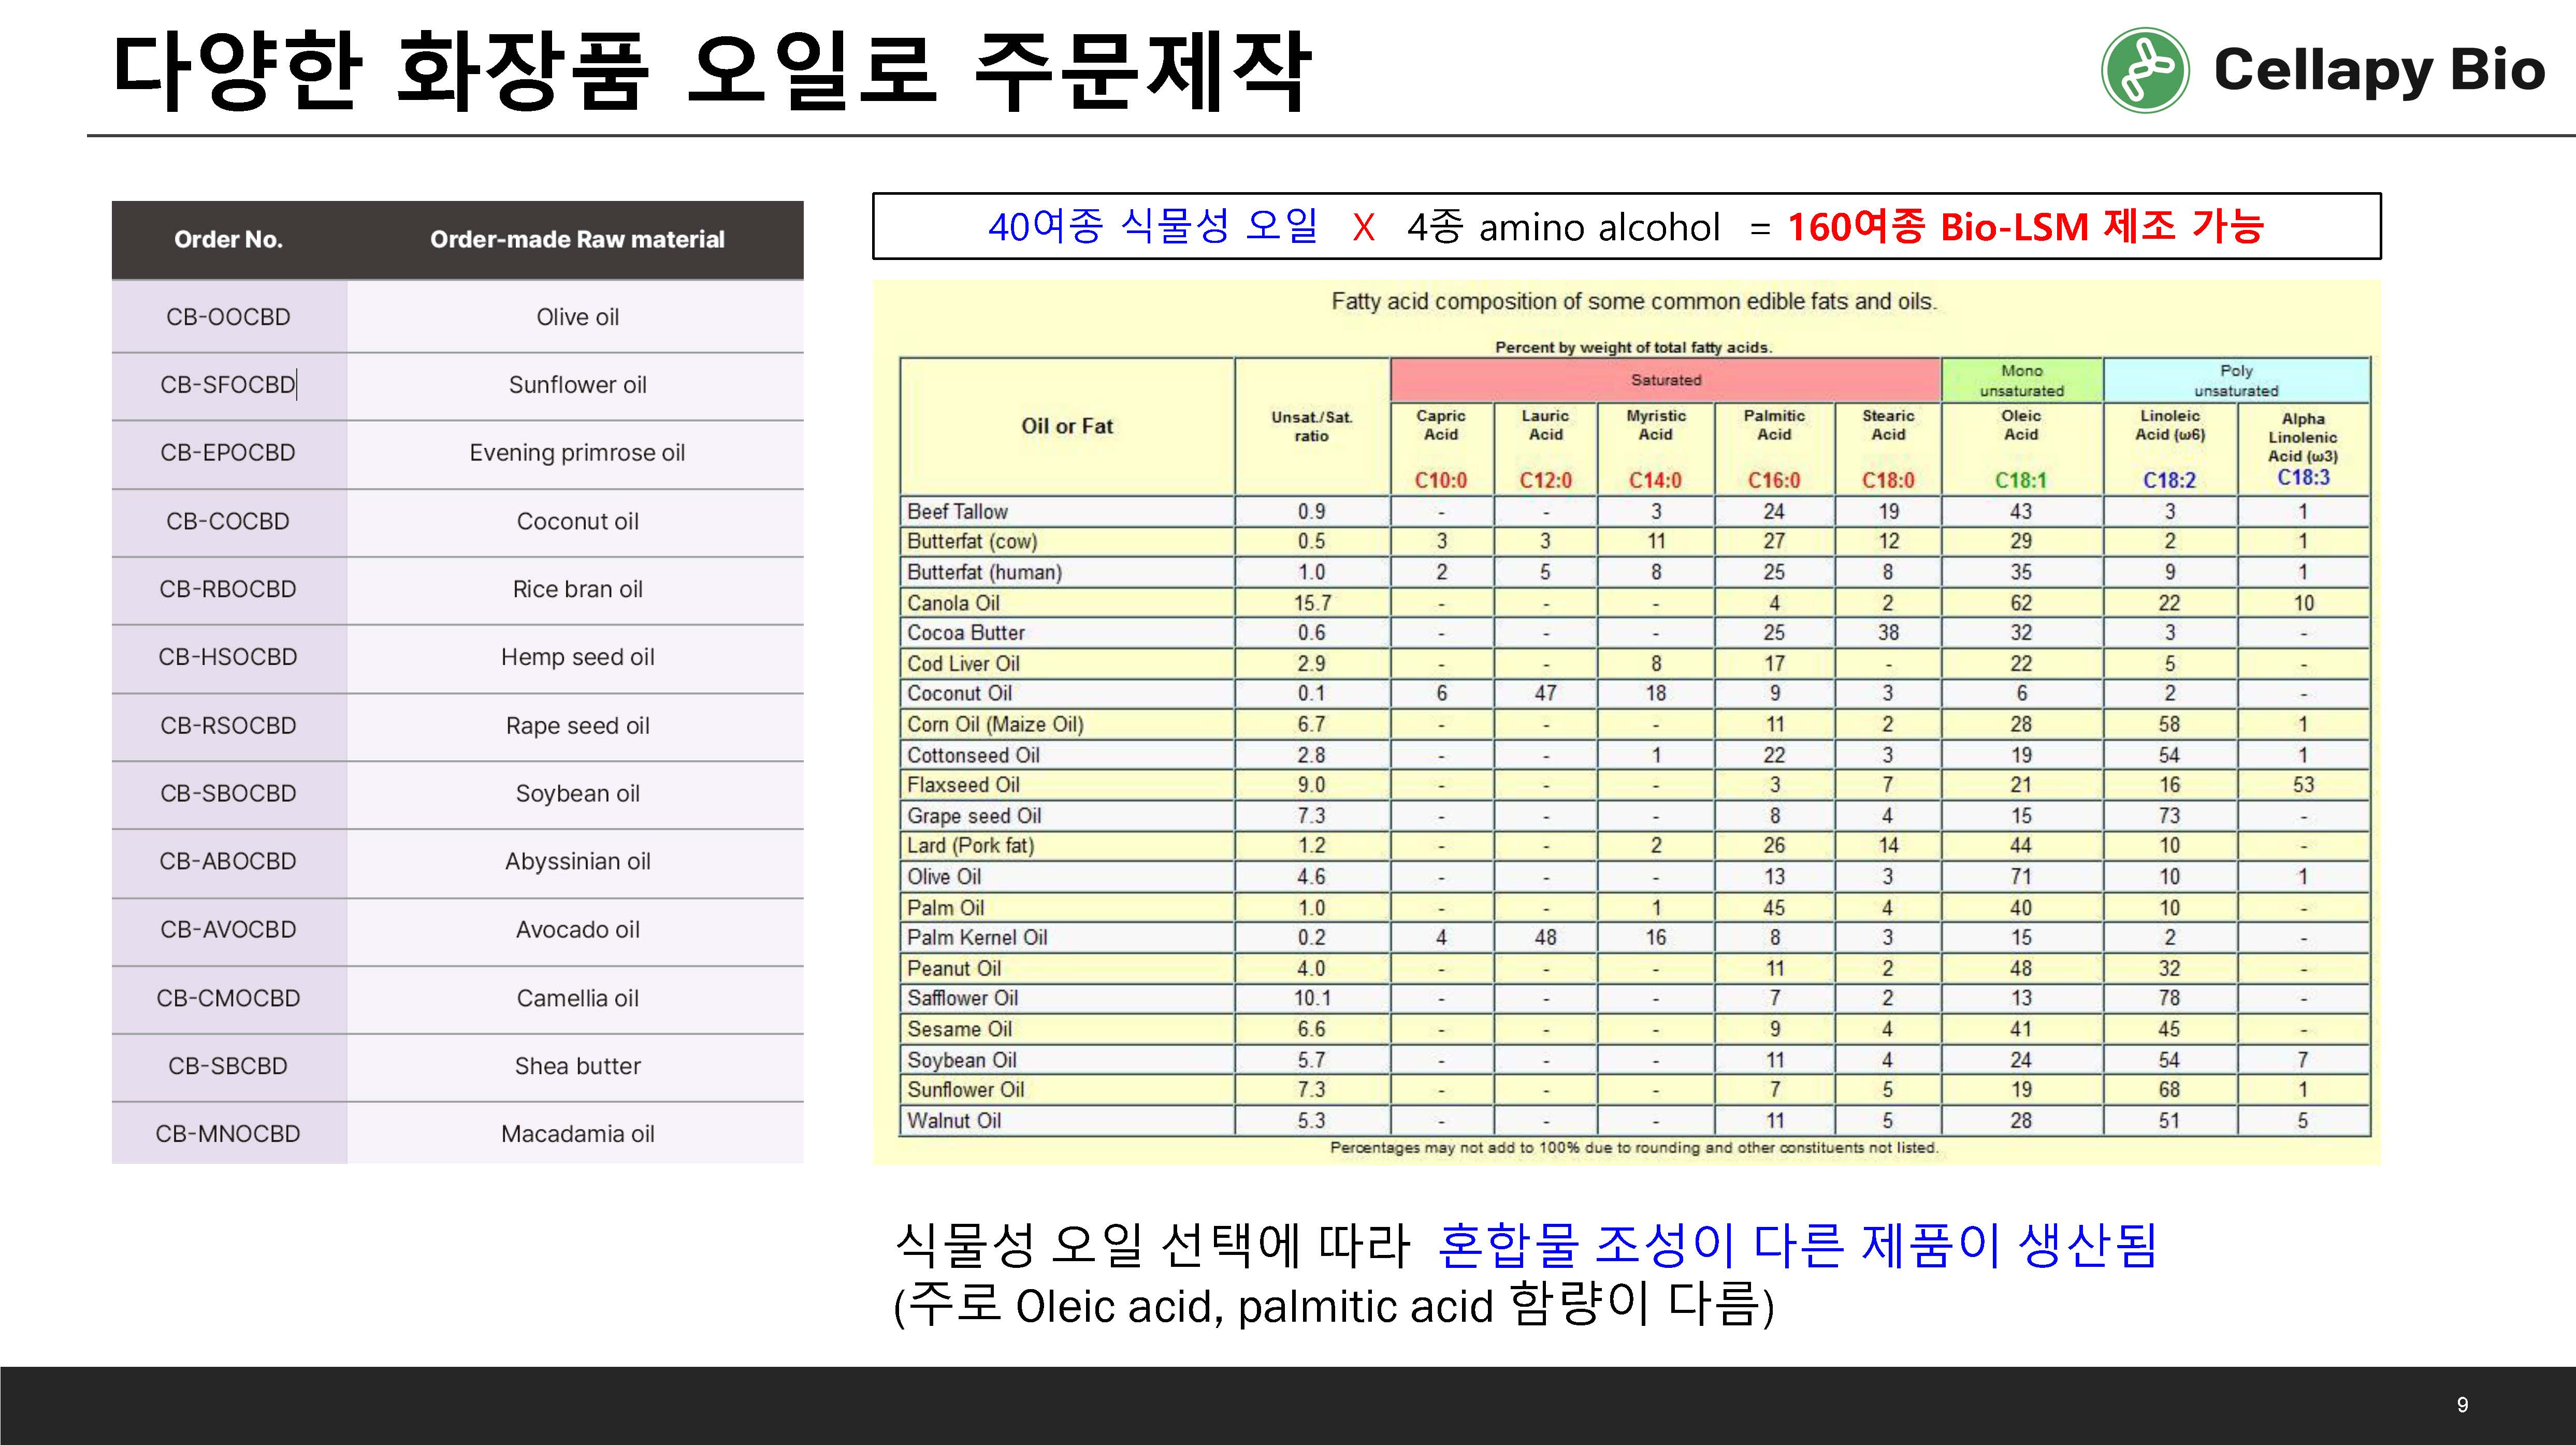Click the Grape seed Oil row label
This screenshot has width=2576, height=1445.
tap(974, 816)
